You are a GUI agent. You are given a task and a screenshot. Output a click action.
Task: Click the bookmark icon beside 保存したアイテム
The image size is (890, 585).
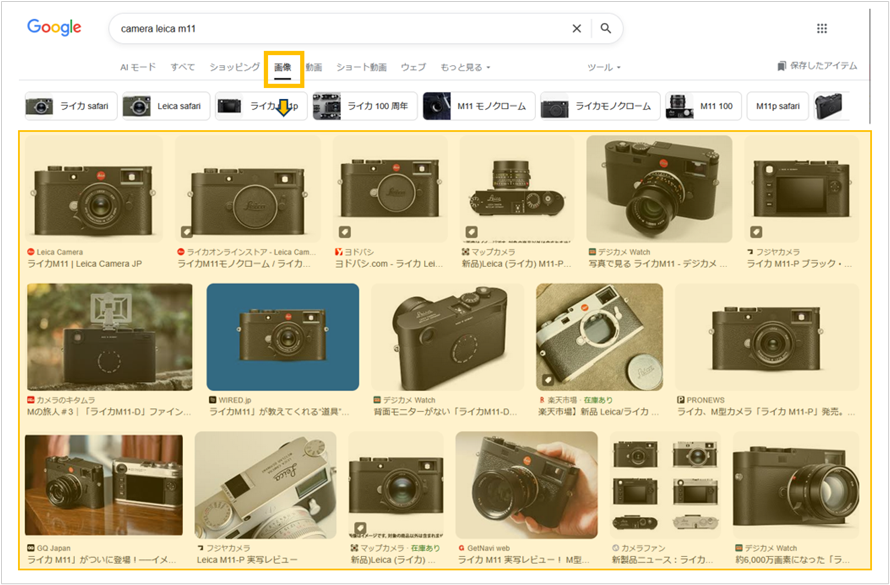coord(782,63)
